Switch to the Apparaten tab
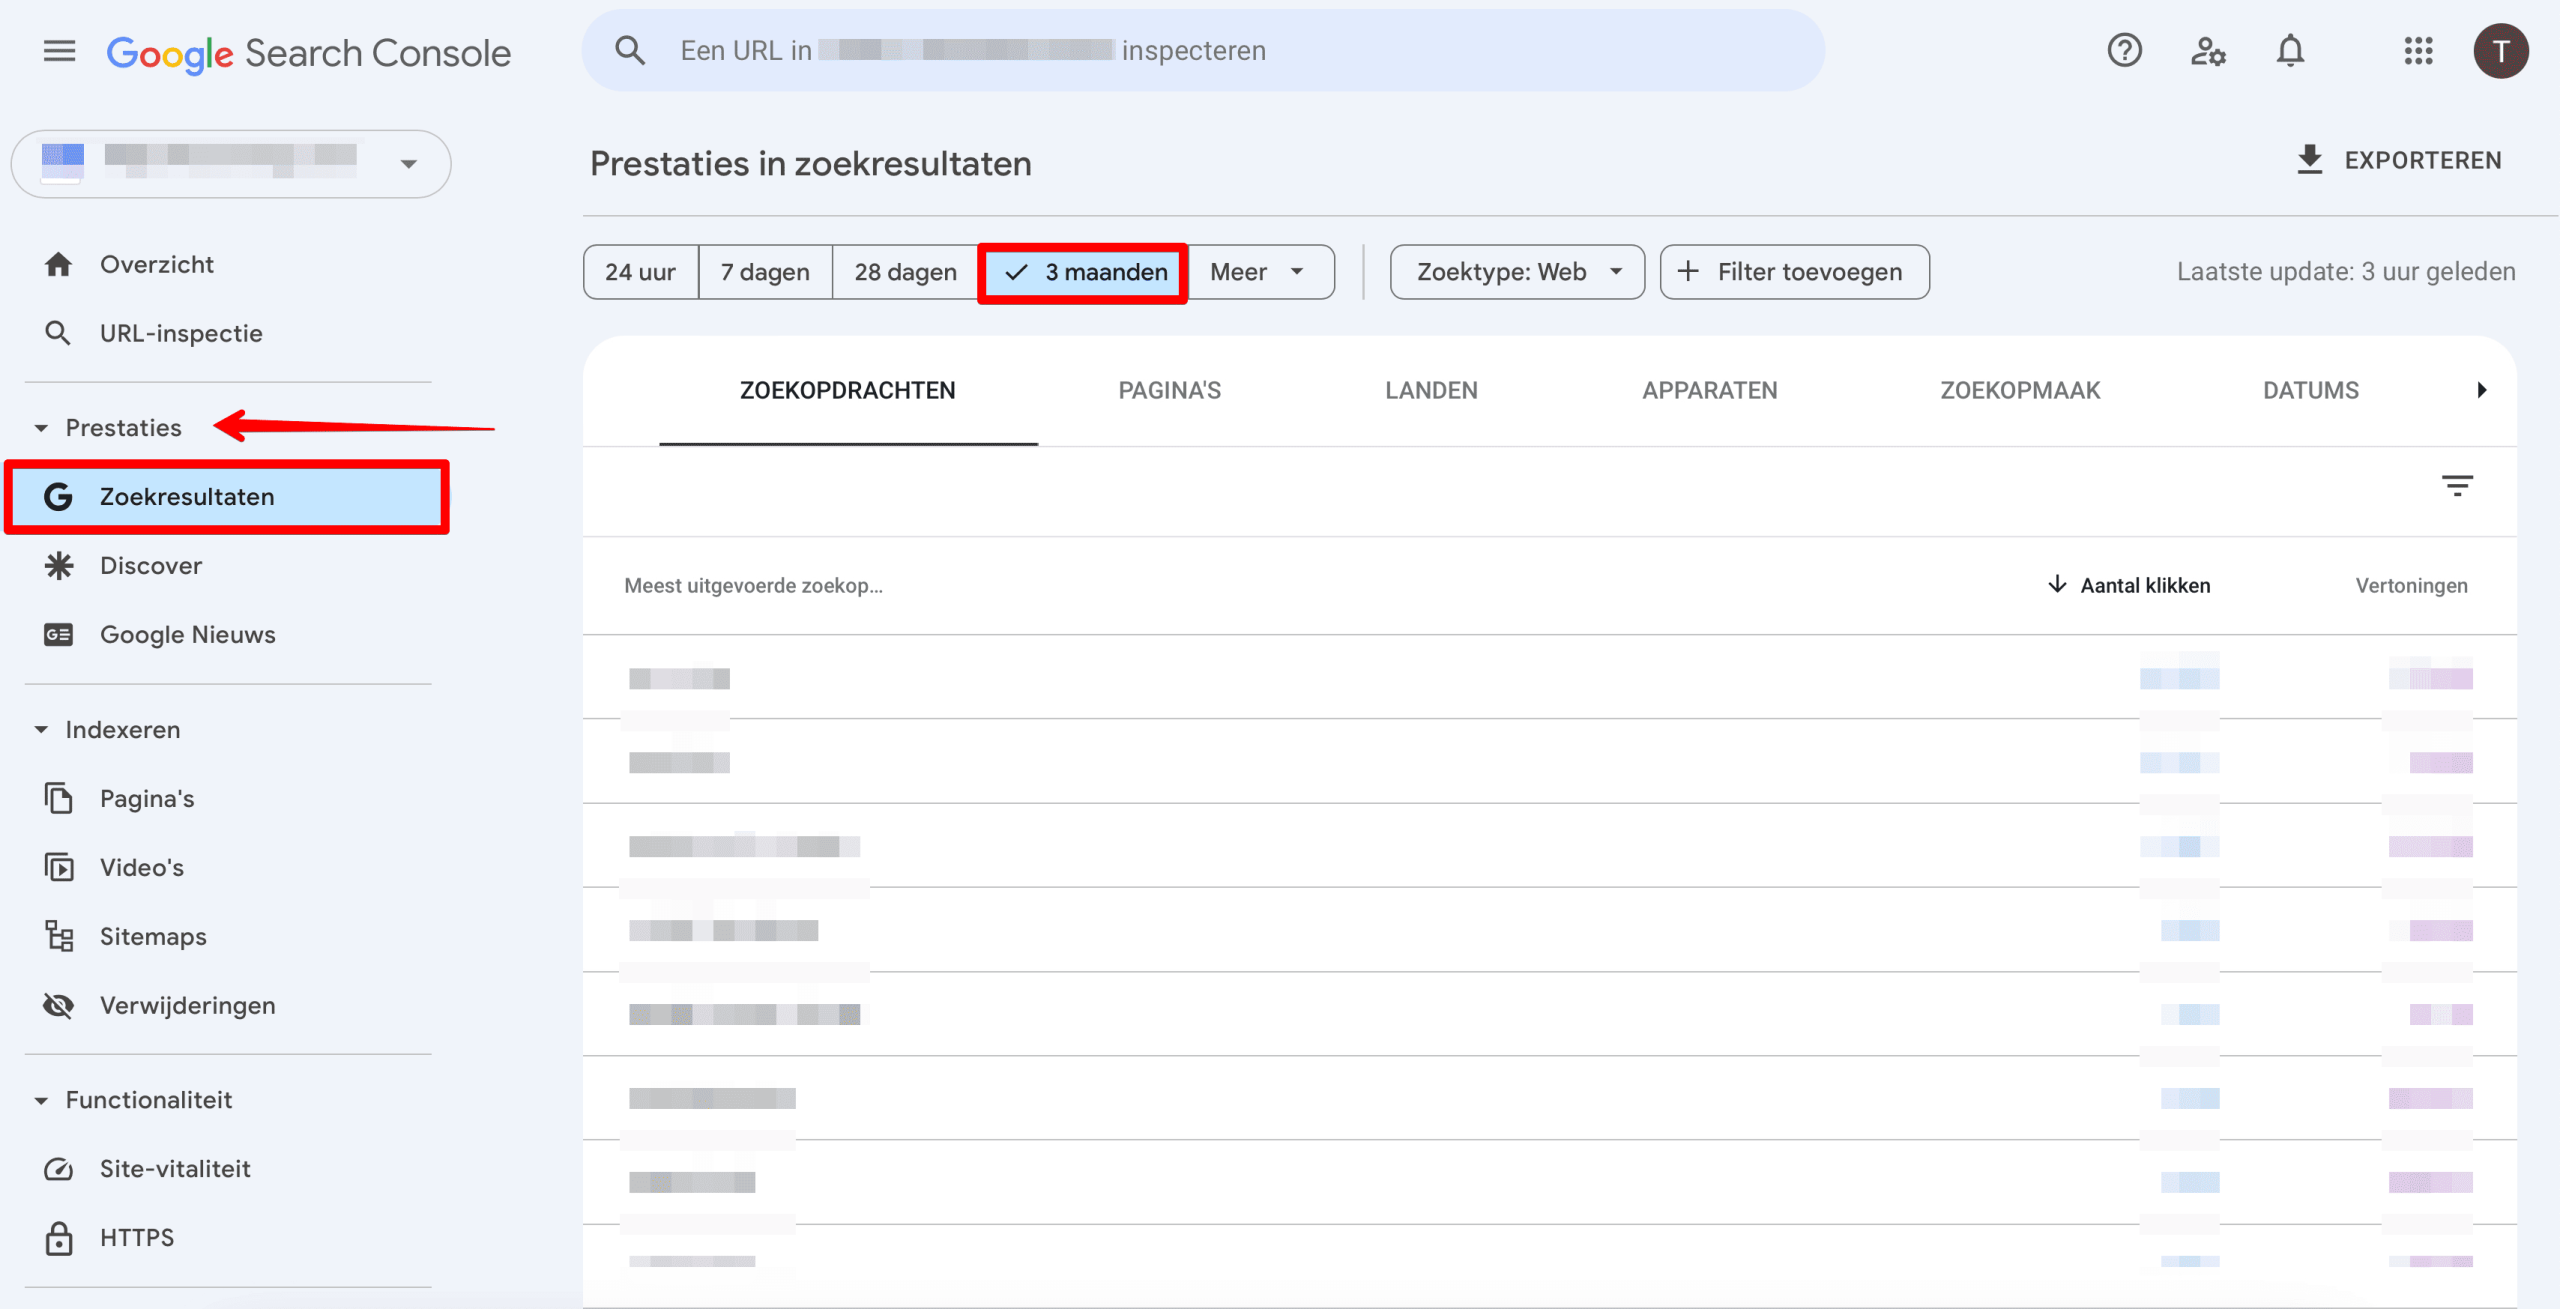 [x=1709, y=390]
